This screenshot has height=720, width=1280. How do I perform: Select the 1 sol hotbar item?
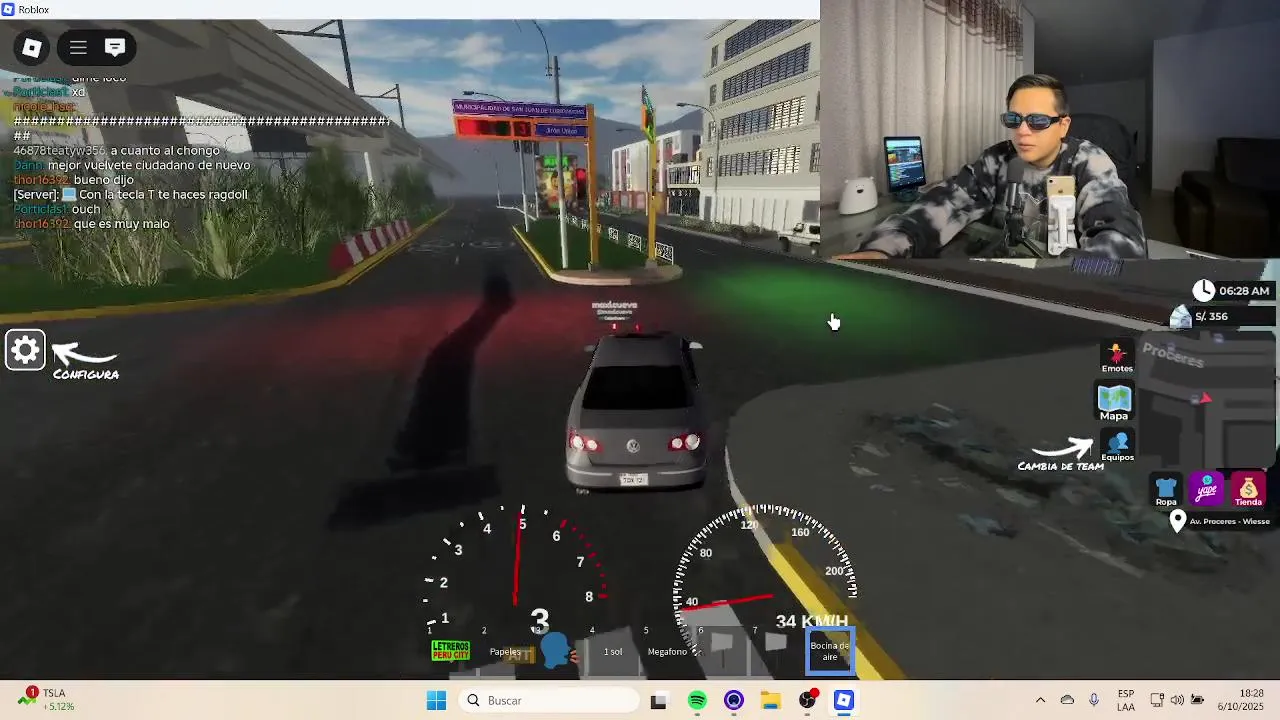613,652
